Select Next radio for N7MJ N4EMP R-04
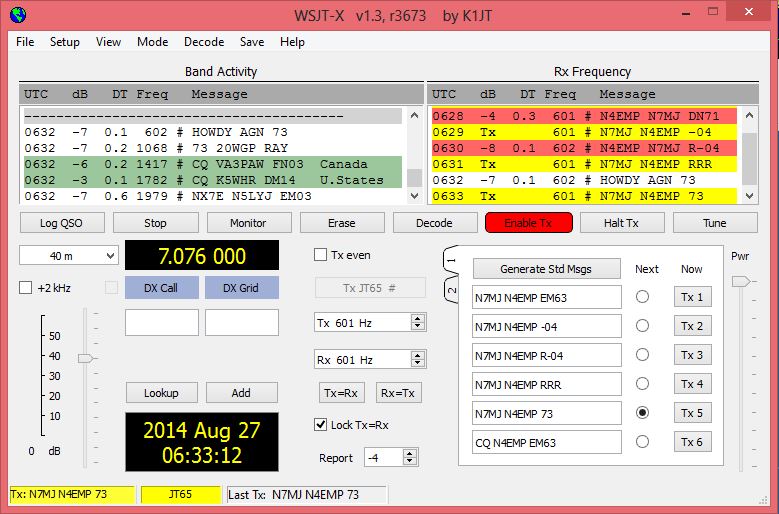The image size is (779, 514). click(642, 355)
